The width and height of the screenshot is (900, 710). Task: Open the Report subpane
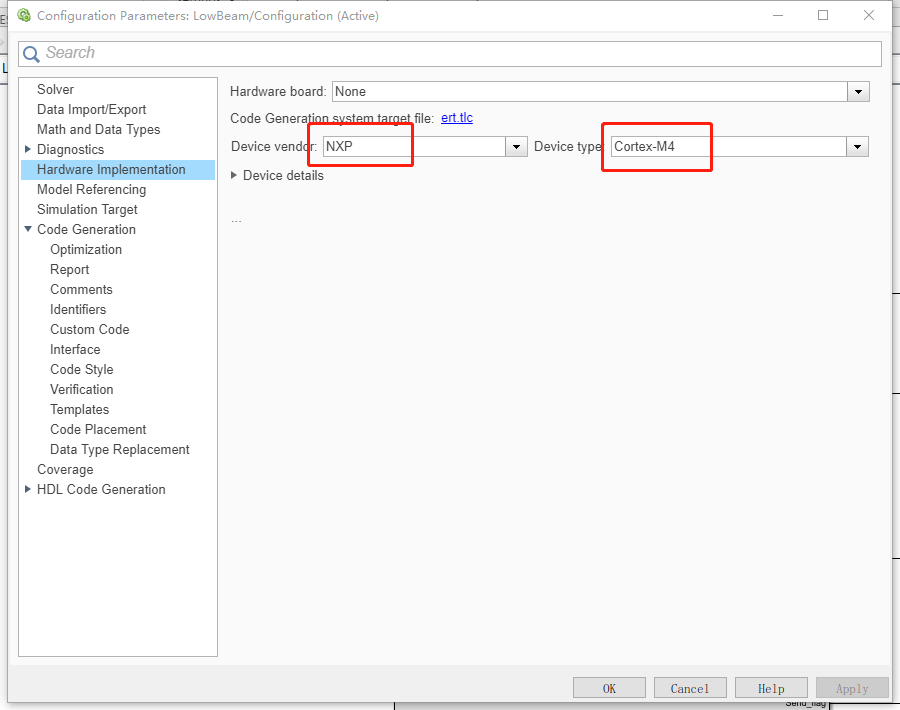pyautogui.click(x=69, y=270)
